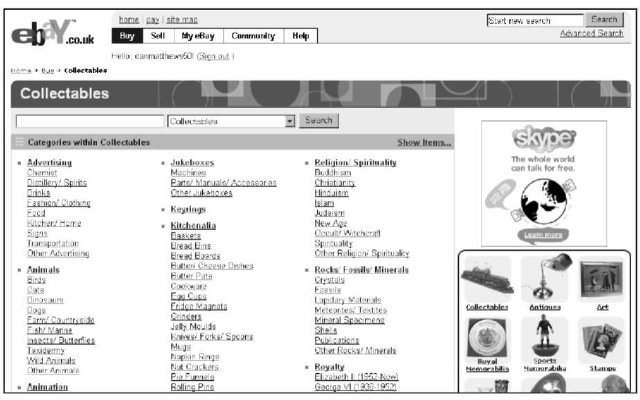
Task: Open the Lapidary Materials subcategory
Action: 348,300
